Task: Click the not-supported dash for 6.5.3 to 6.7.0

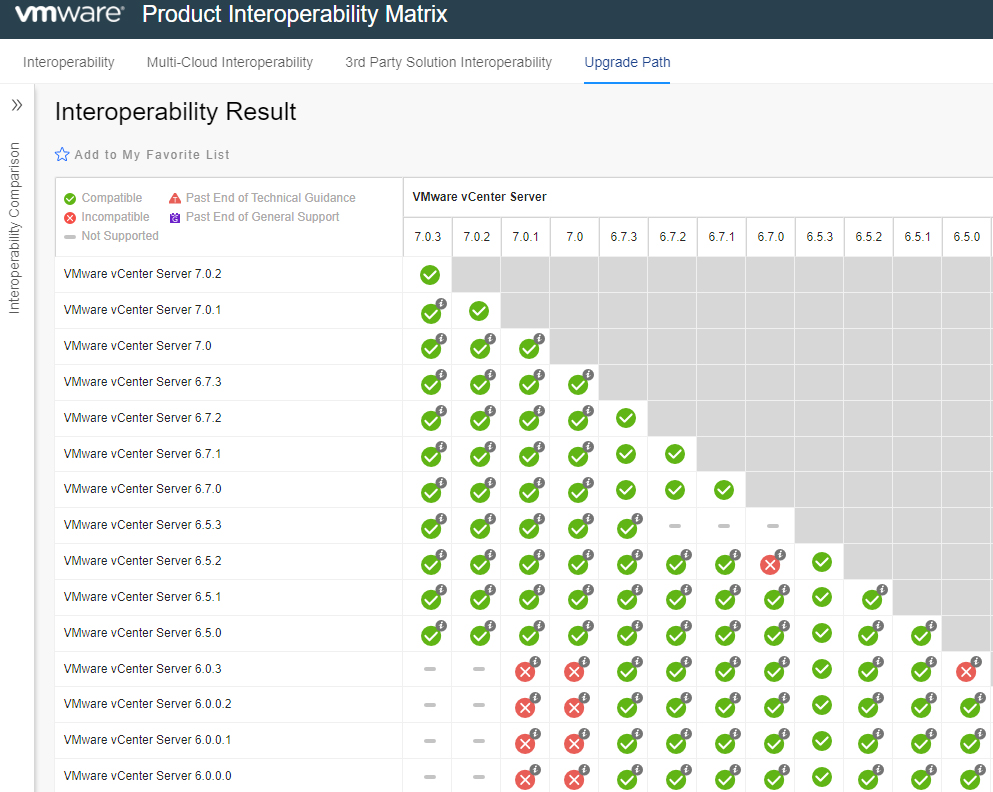Action: pos(773,526)
